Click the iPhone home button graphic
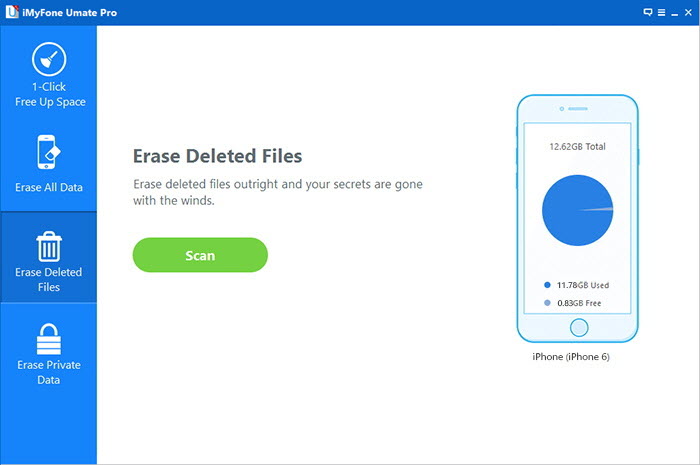This screenshot has height=465, width=700. (578, 327)
